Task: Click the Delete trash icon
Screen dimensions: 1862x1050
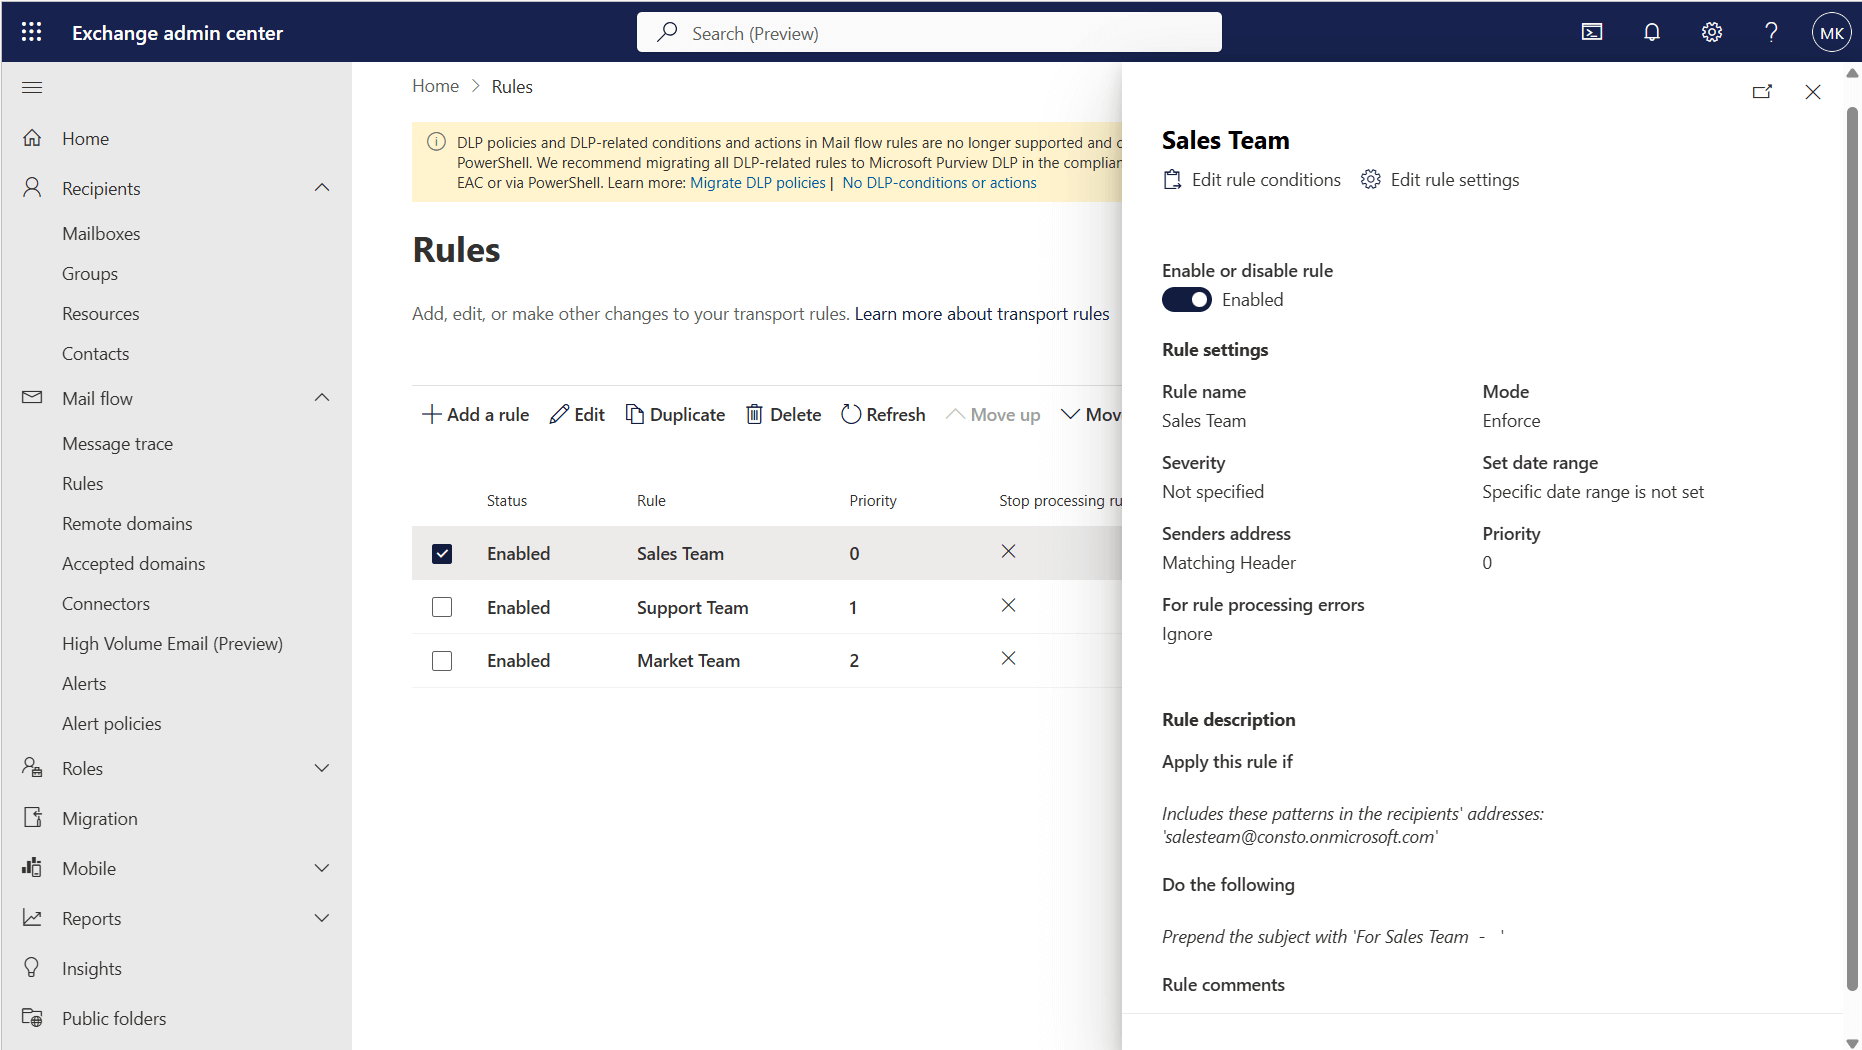Action: pyautogui.click(x=754, y=414)
